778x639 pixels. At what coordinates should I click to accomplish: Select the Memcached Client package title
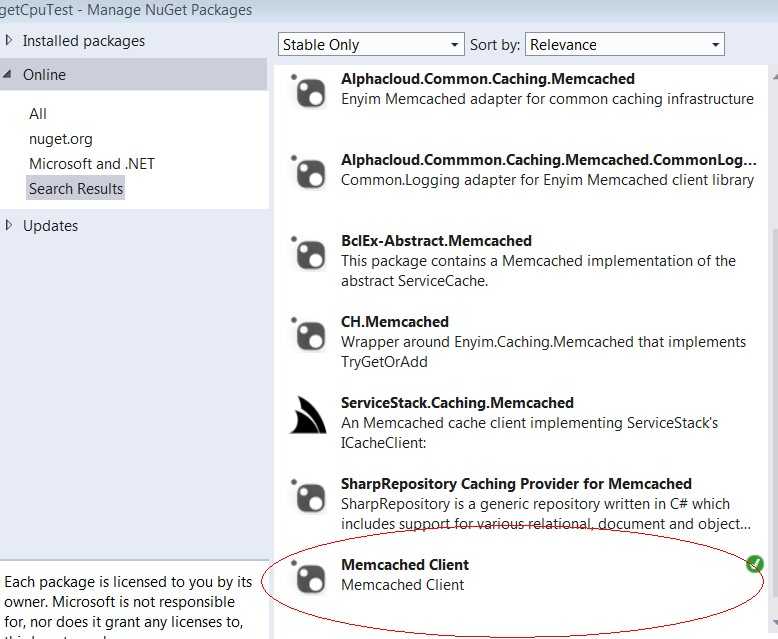pyautogui.click(x=405, y=565)
